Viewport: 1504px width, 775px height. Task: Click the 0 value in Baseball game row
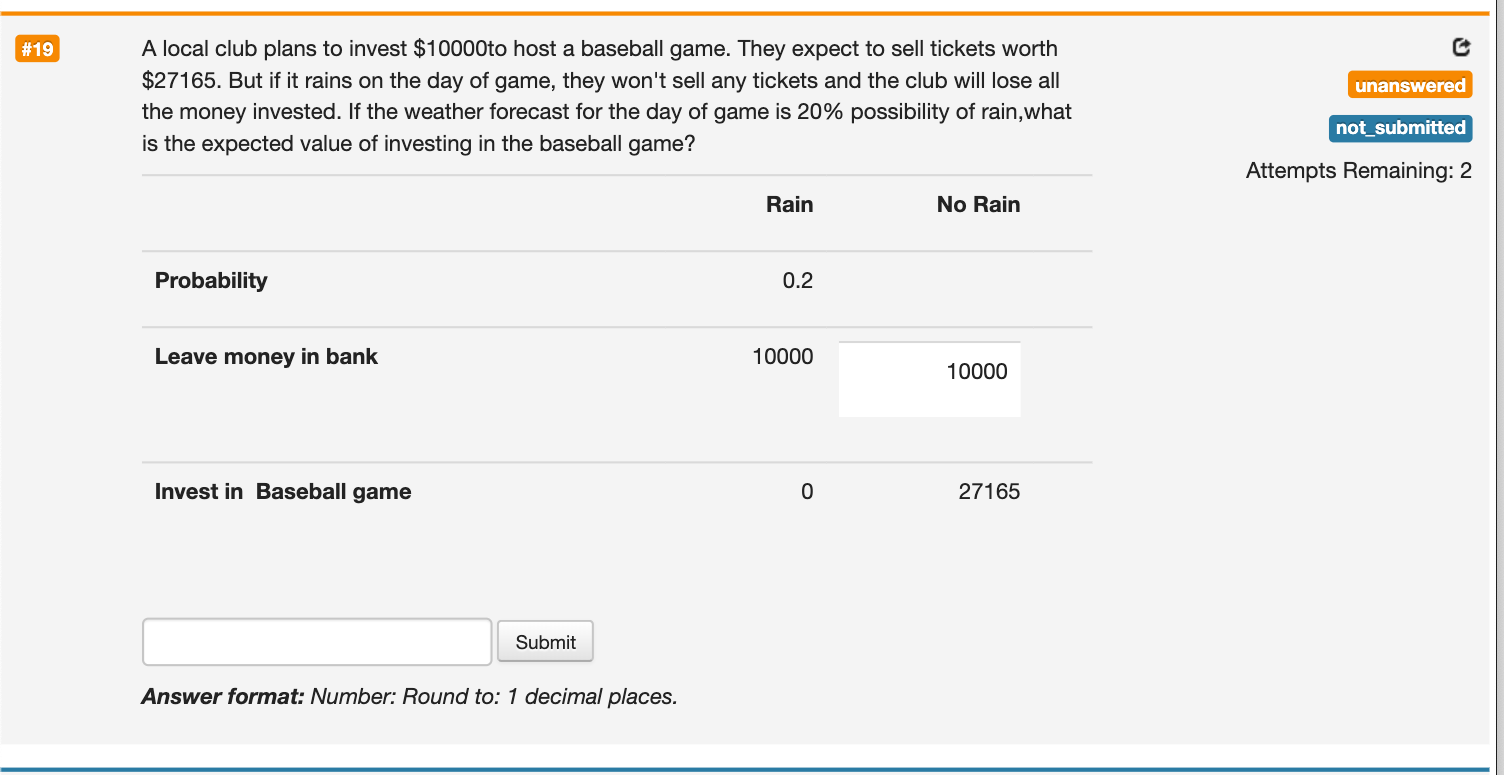pyautogui.click(x=807, y=491)
